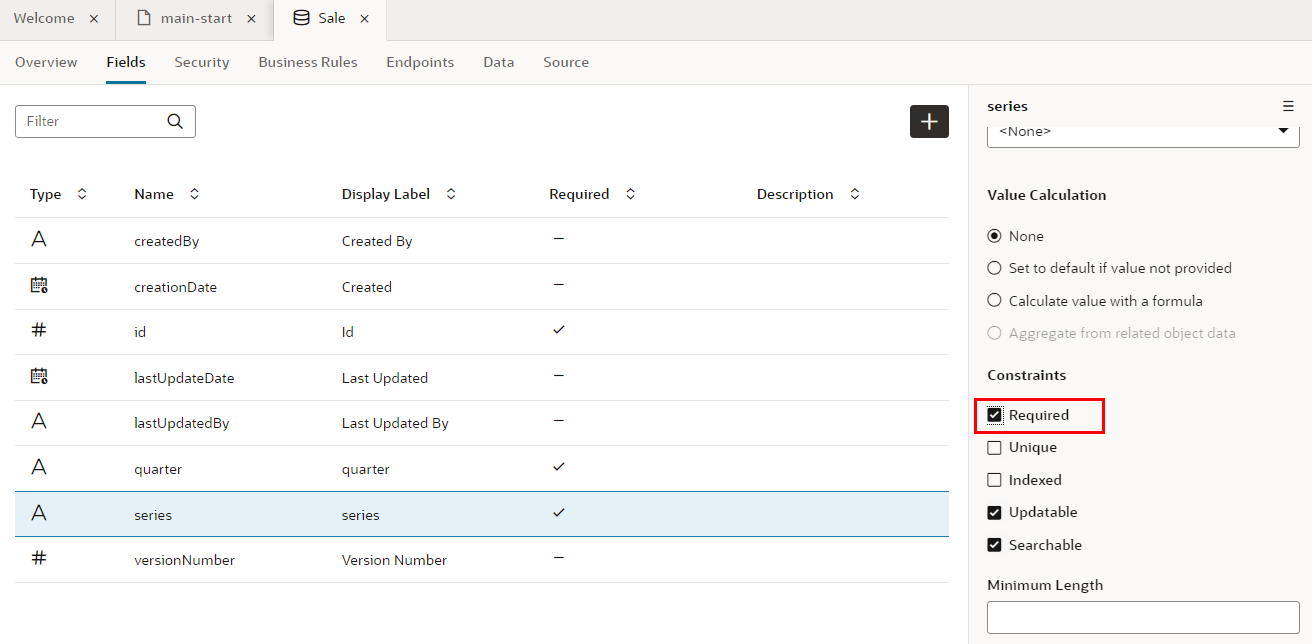Sort by the Name column
The width and height of the screenshot is (1312, 644).
pos(194,194)
